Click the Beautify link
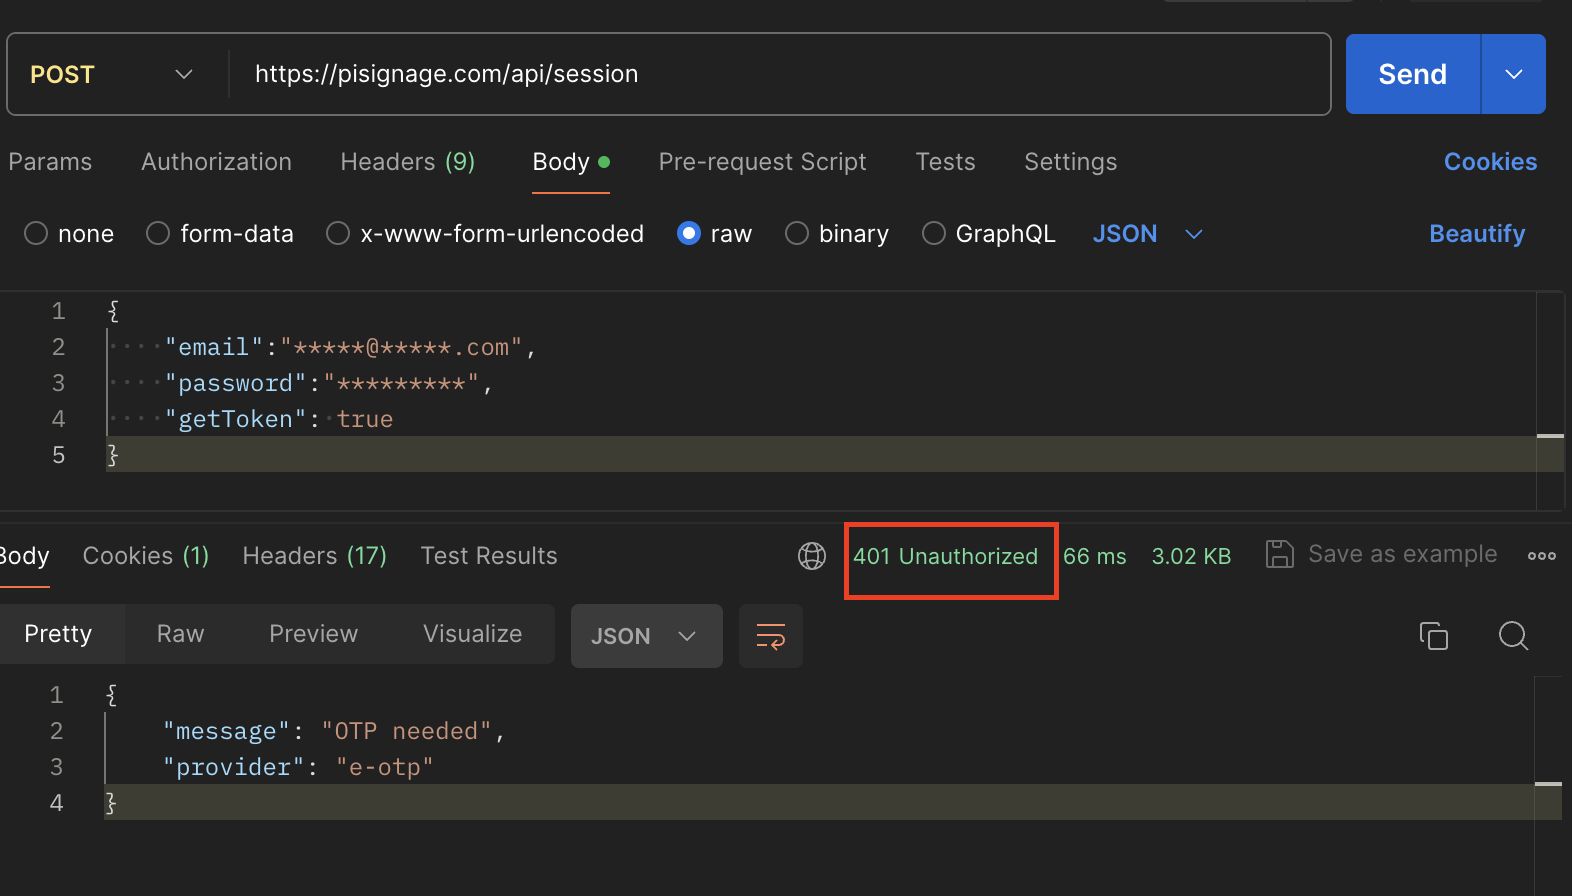This screenshot has height=896, width=1572. click(x=1476, y=234)
